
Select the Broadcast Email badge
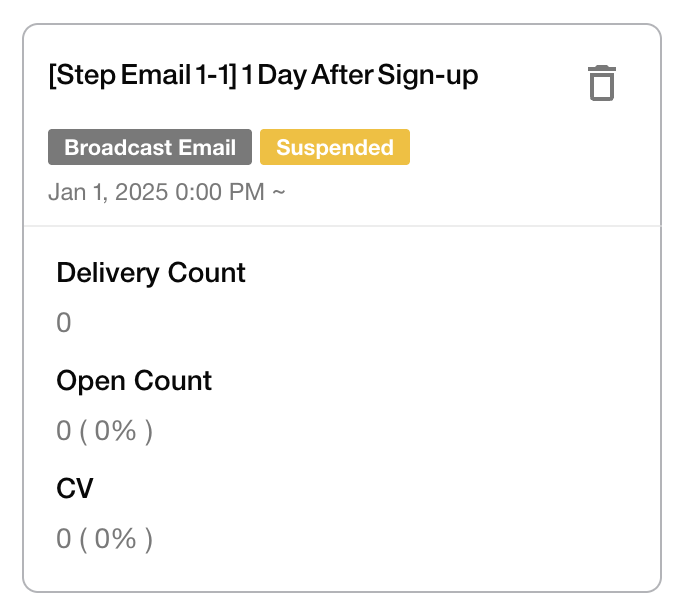pyautogui.click(x=150, y=147)
